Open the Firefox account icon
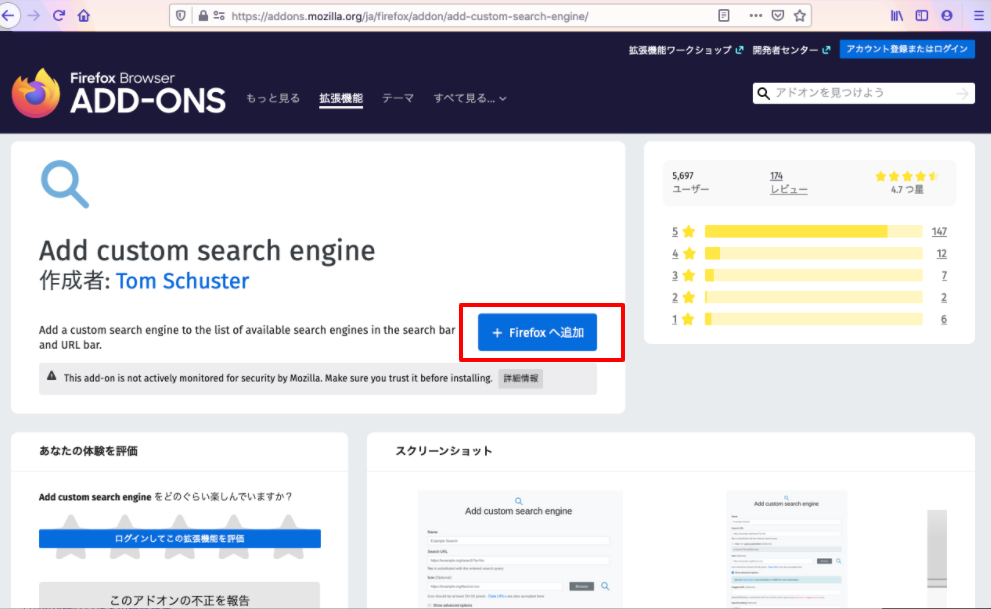Viewport: 991px width, 609px height. tap(947, 16)
